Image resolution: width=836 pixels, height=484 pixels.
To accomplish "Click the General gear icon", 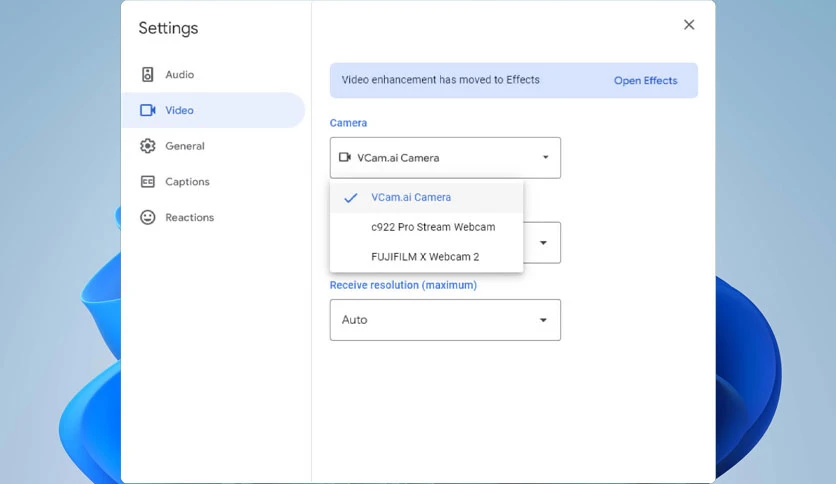I will pyautogui.click(x=148, y=146).
